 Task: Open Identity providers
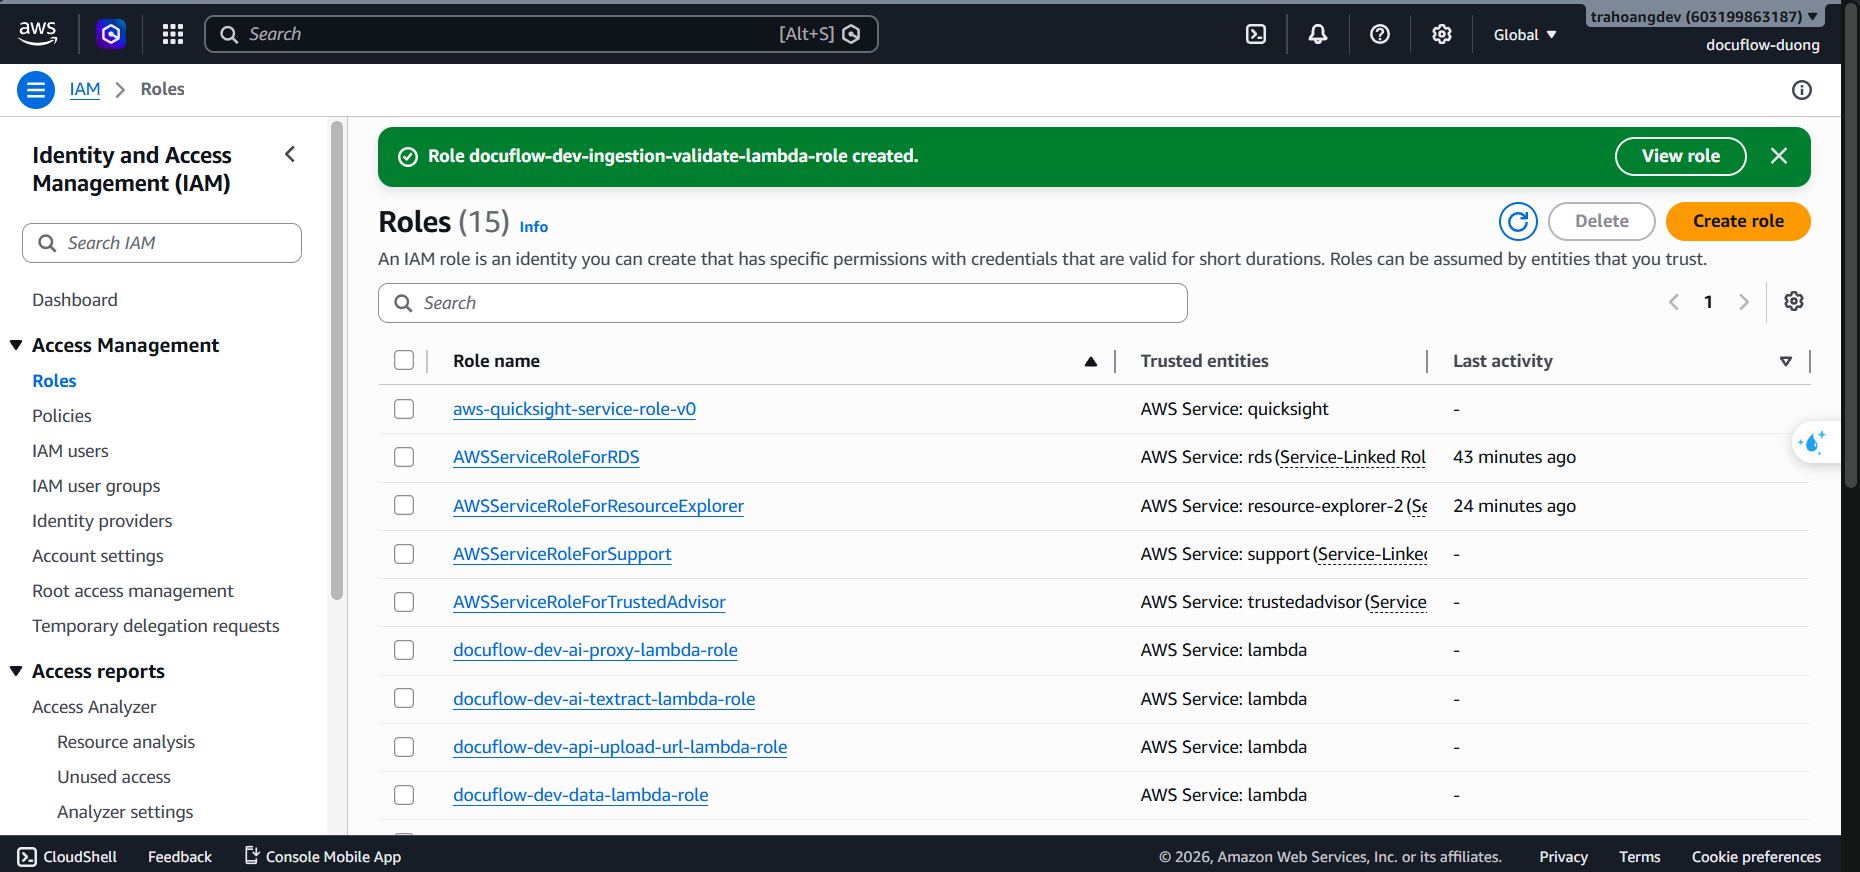click(x=102, y=521)
